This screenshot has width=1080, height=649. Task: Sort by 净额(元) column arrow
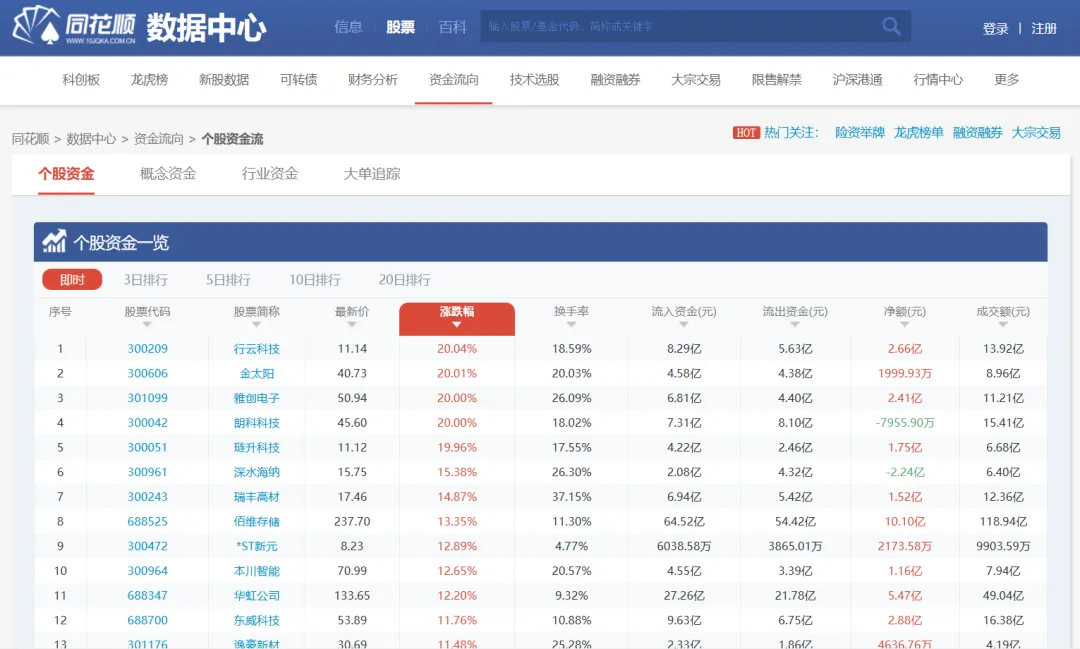tap(904, 324)
